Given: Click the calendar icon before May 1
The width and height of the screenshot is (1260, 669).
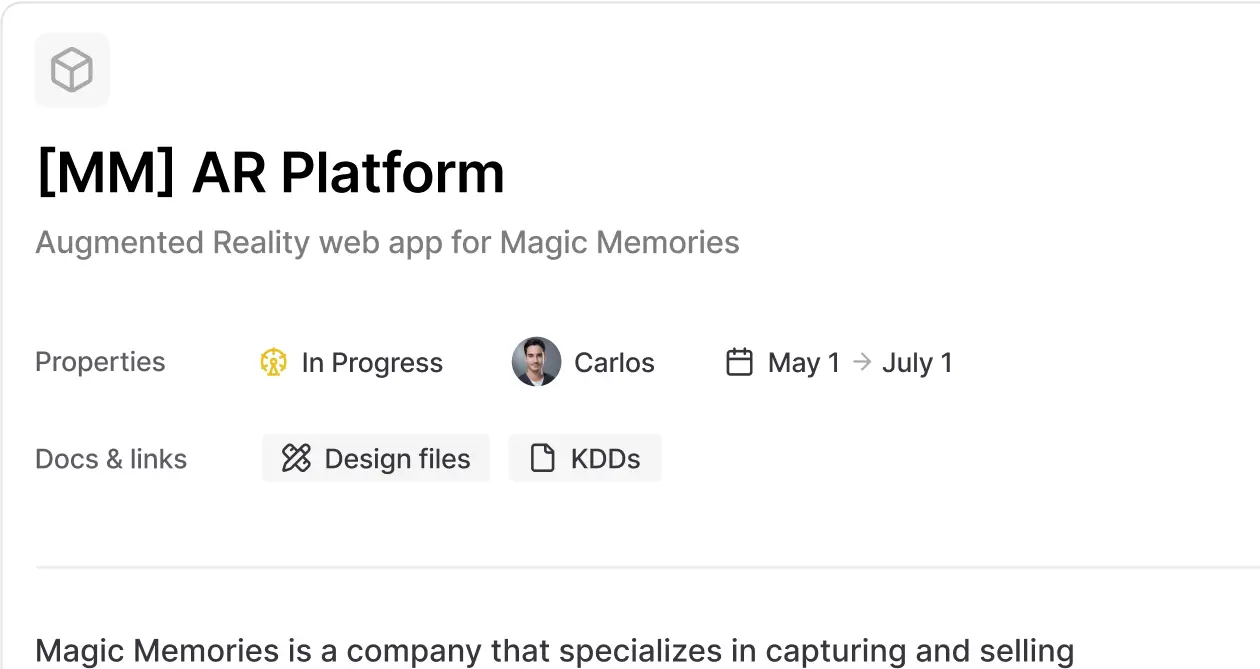Looking at the screenshot, I should click(x=740, y=362).
